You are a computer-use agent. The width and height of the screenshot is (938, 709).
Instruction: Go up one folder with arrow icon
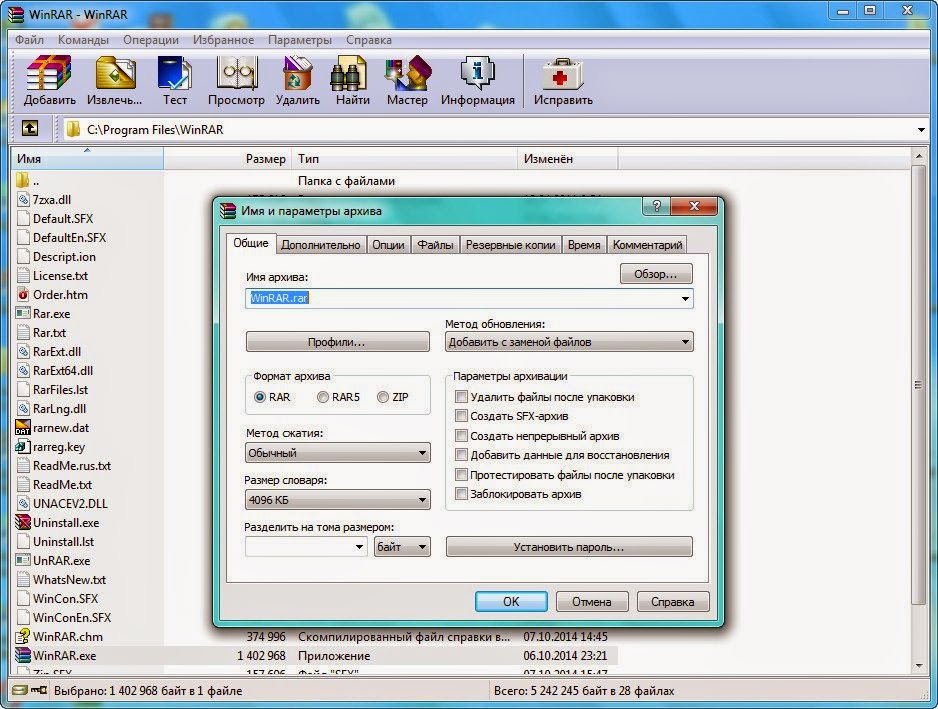pos(30,129)
